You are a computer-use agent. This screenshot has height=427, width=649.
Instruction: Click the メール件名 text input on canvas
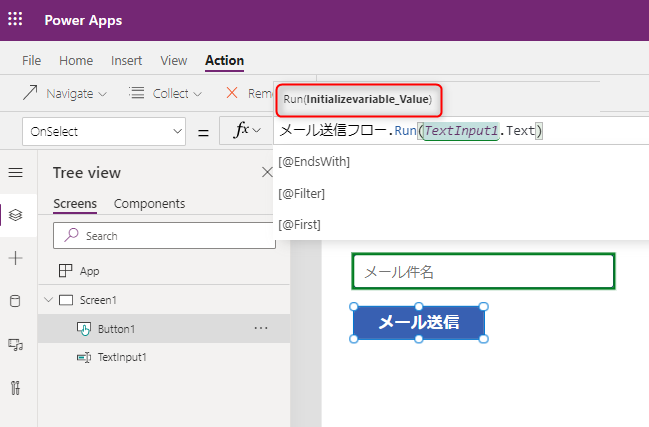[x=483, y=271]
